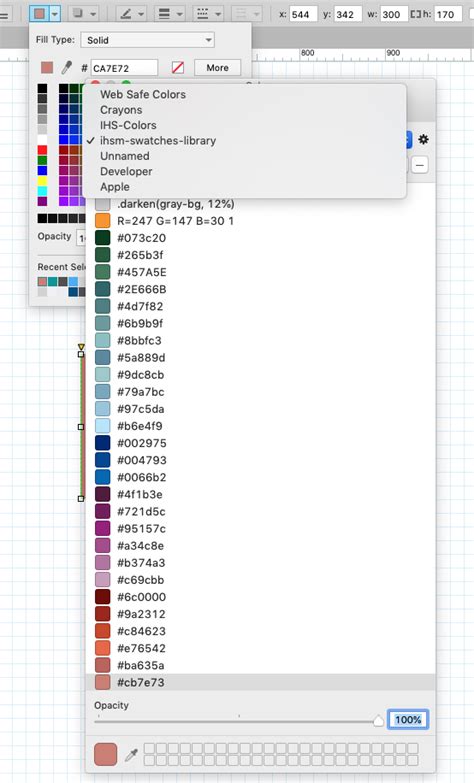The image size is (474, 783).
Task: Select swatch #b6e4f9
Action: click(x=260, y=426)
